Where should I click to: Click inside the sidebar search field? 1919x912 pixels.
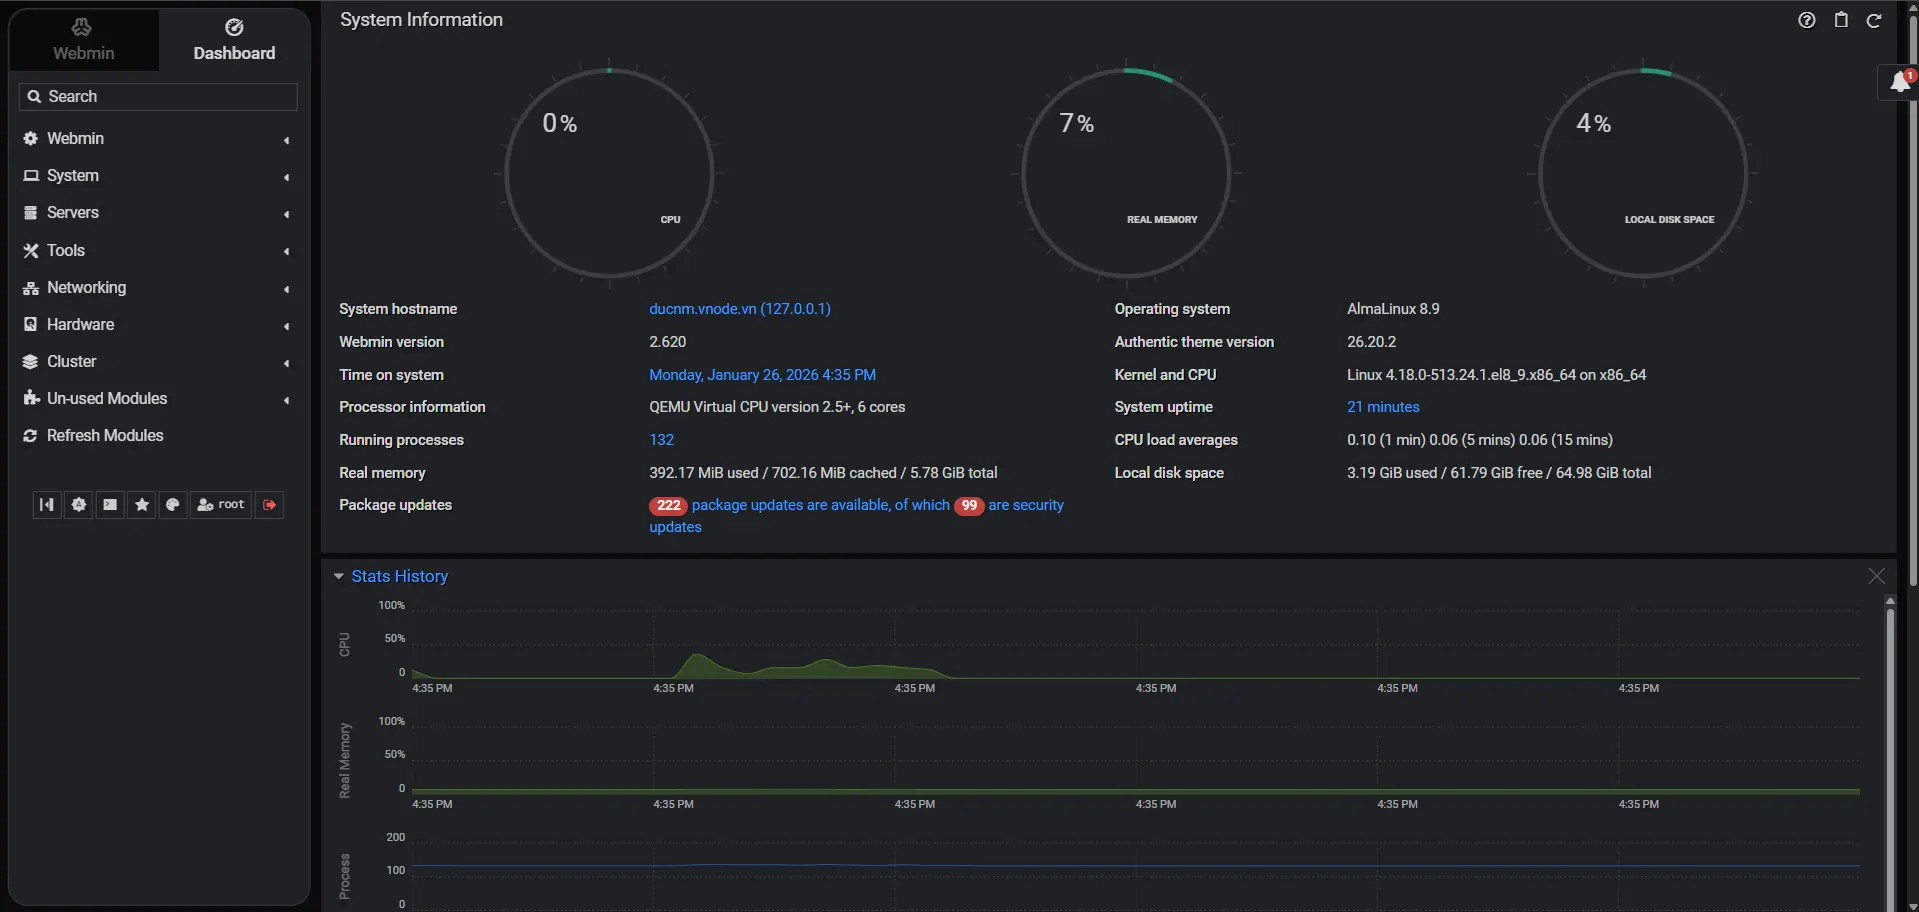click(157, 96)
